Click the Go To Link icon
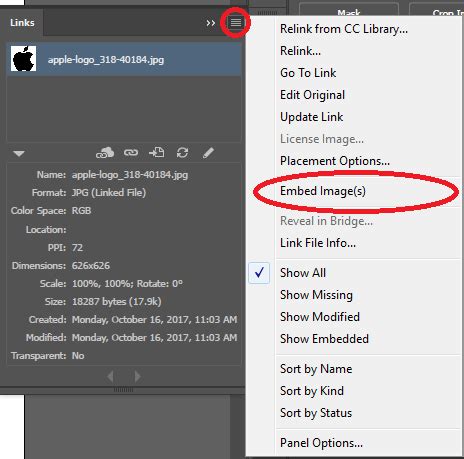464x459 pixels. tap(157, 153)
